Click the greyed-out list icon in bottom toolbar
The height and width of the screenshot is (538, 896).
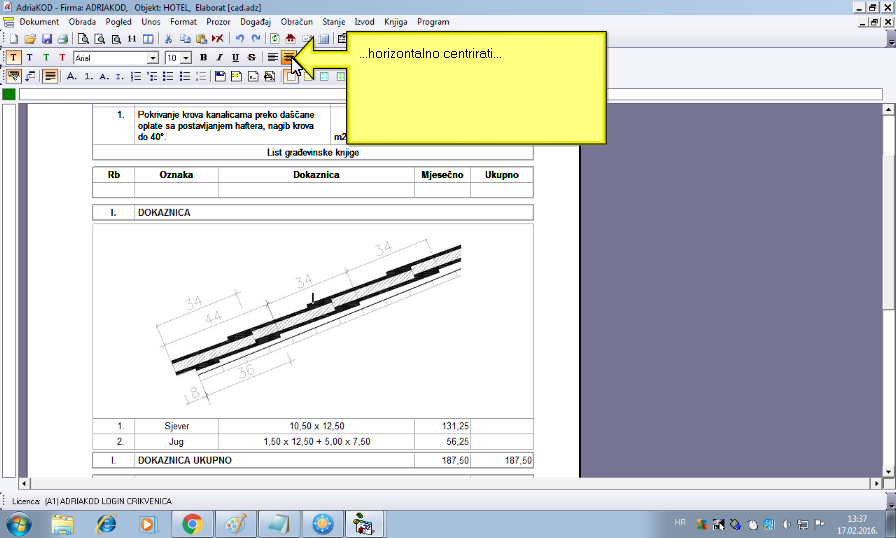tap(201, 76)
